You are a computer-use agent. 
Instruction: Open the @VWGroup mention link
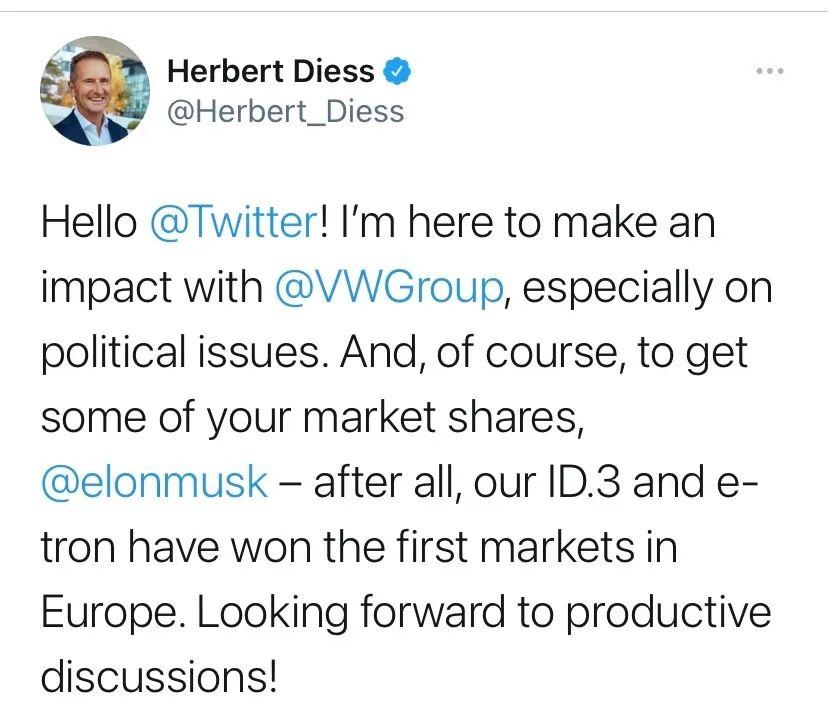[386, 288]
